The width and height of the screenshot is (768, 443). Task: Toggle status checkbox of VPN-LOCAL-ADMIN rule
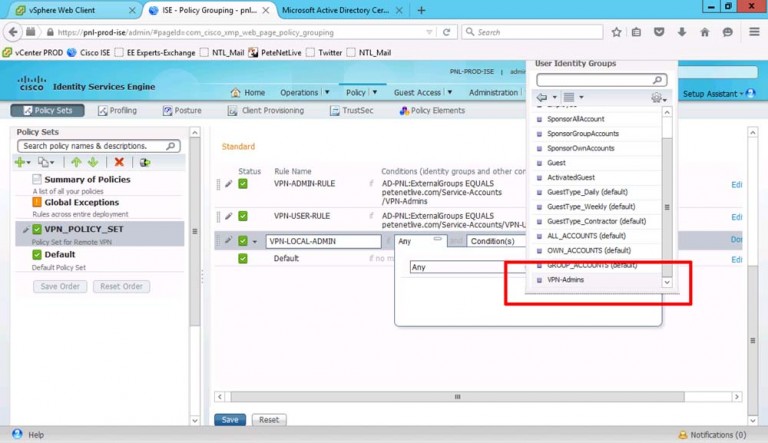pyautogui.click(x=243, y=241)
